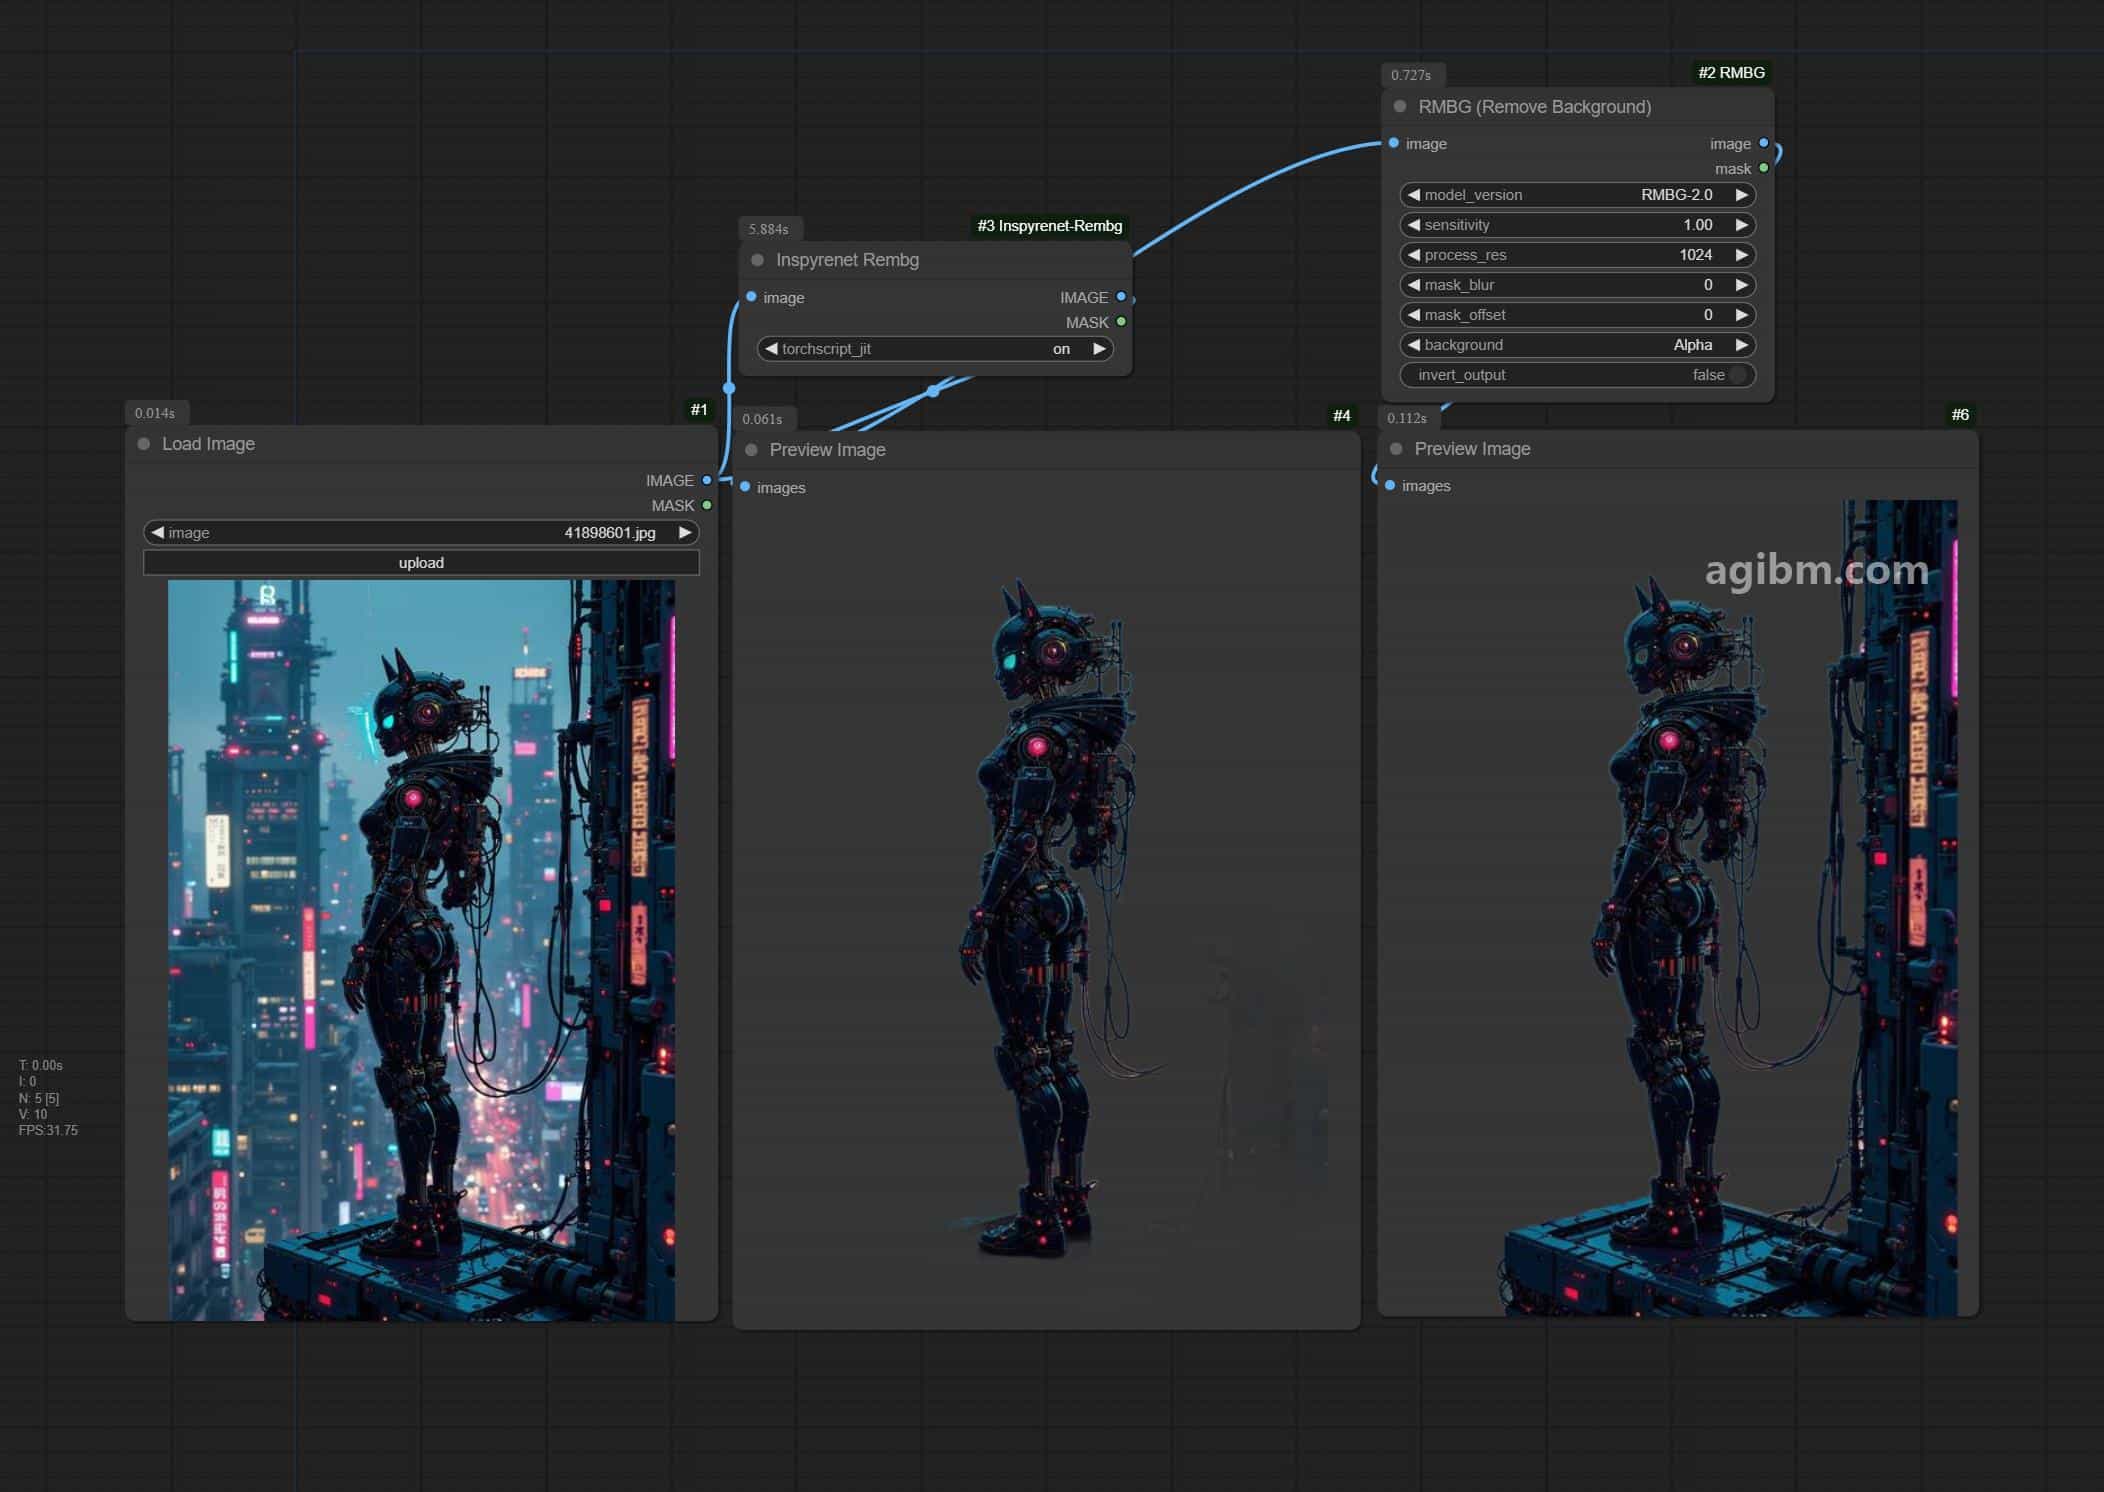Click the wire reroute dot below Inspyrenet node
2104x1492 pixels.
click(933, 391)
